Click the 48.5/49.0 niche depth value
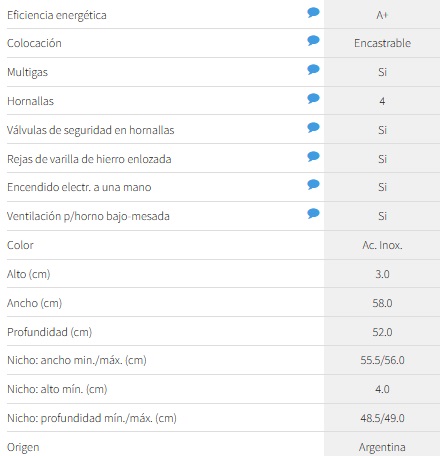This screenshot has height=456, width=443. click(x=382, y=418)
